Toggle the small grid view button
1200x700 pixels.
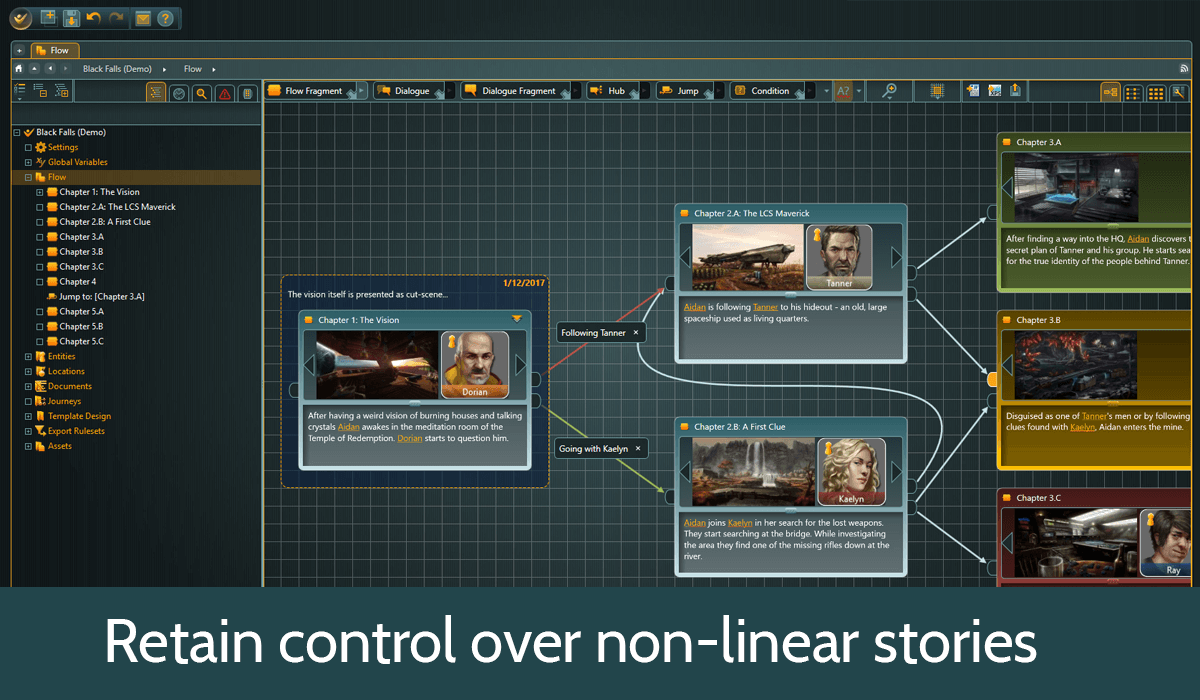click(1133, 92)
